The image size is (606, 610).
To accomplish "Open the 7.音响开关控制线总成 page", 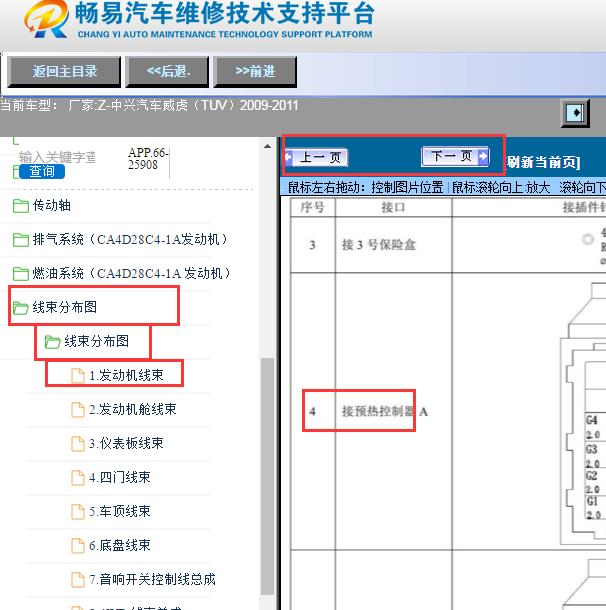I will 152,579.
